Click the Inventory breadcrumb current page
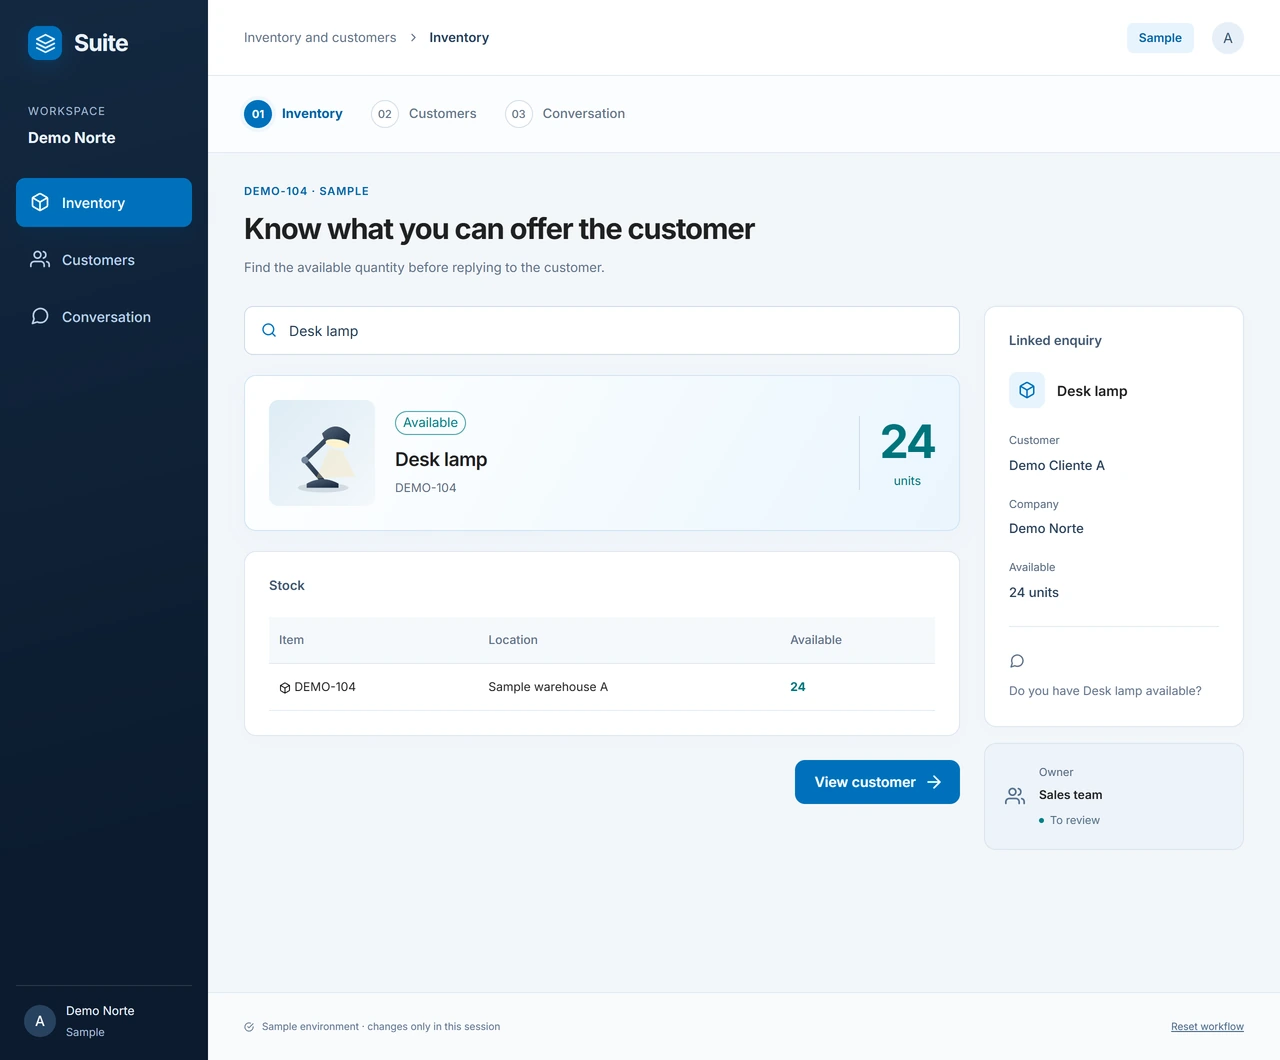The height and width of the screenshot is (1060, 1280). coord(459,38)
